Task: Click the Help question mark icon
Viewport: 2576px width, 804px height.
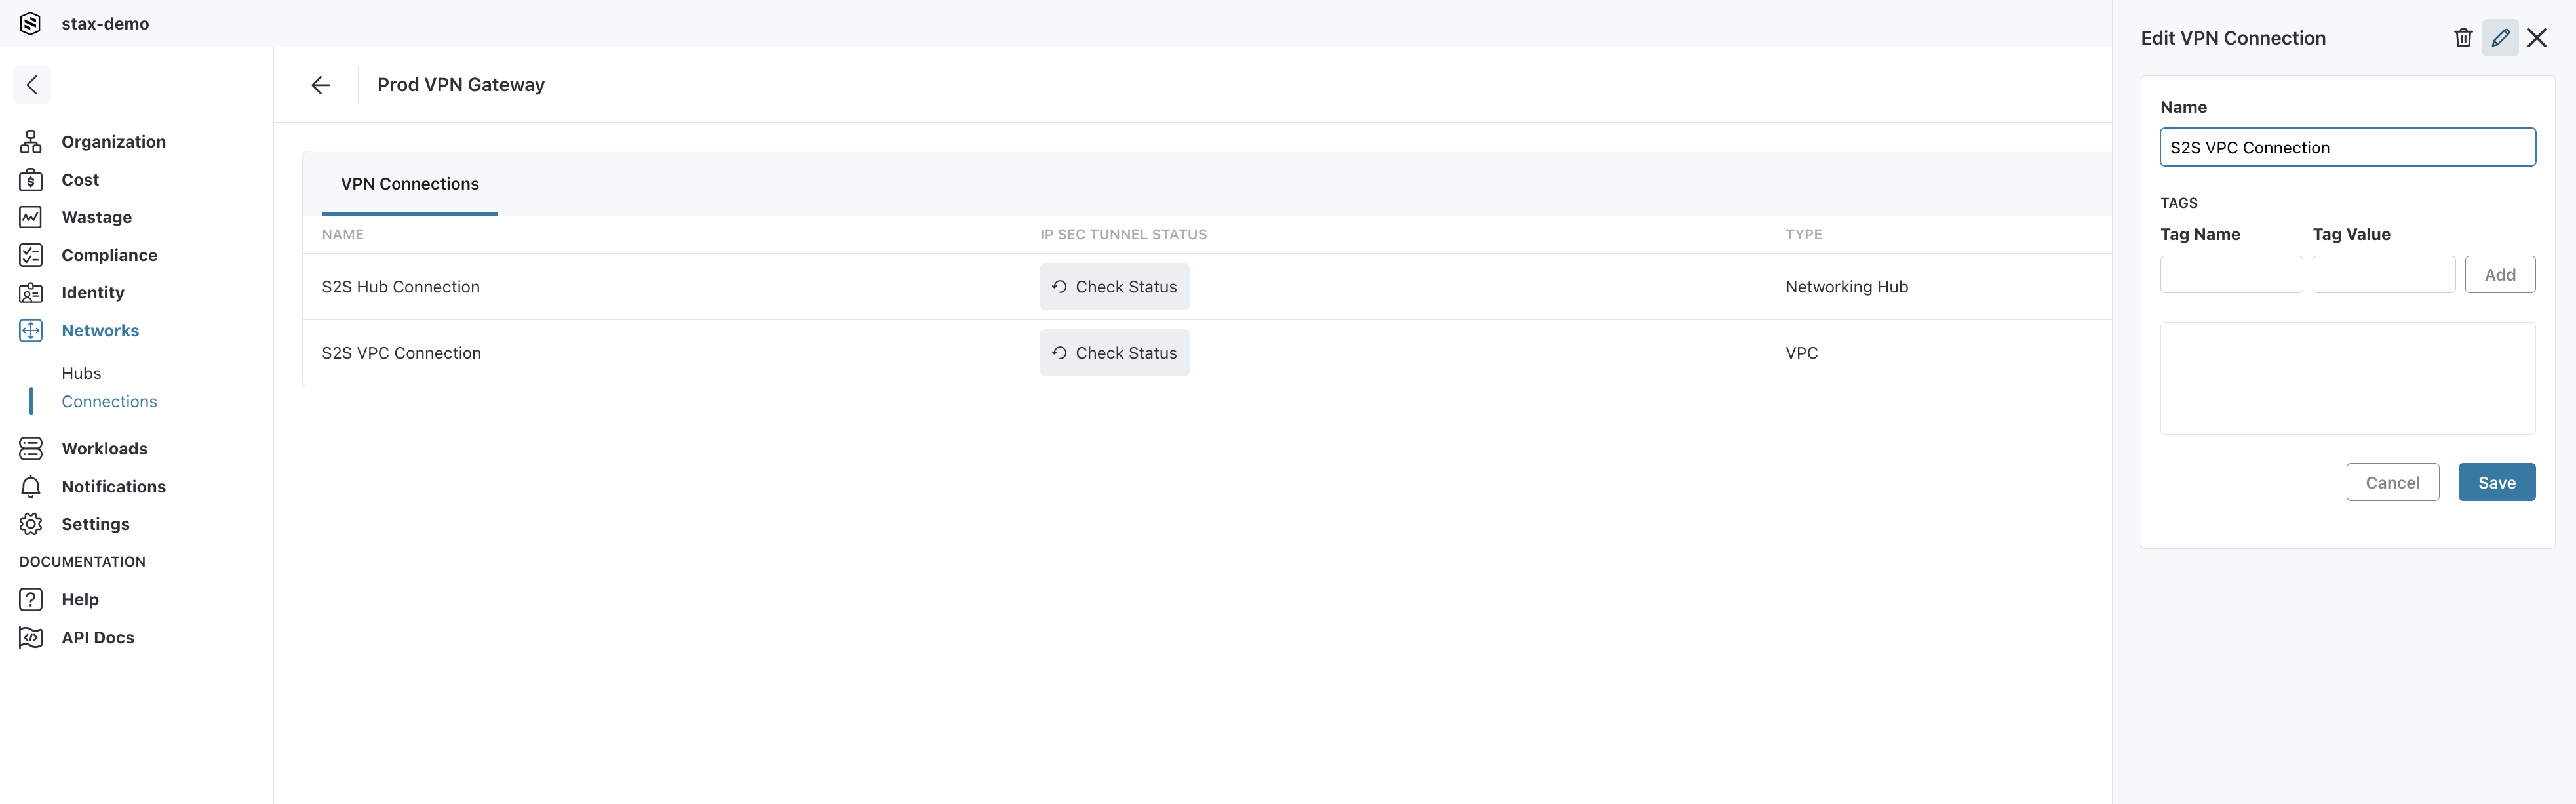Action: pyautogui.click(x=31, y=599)
